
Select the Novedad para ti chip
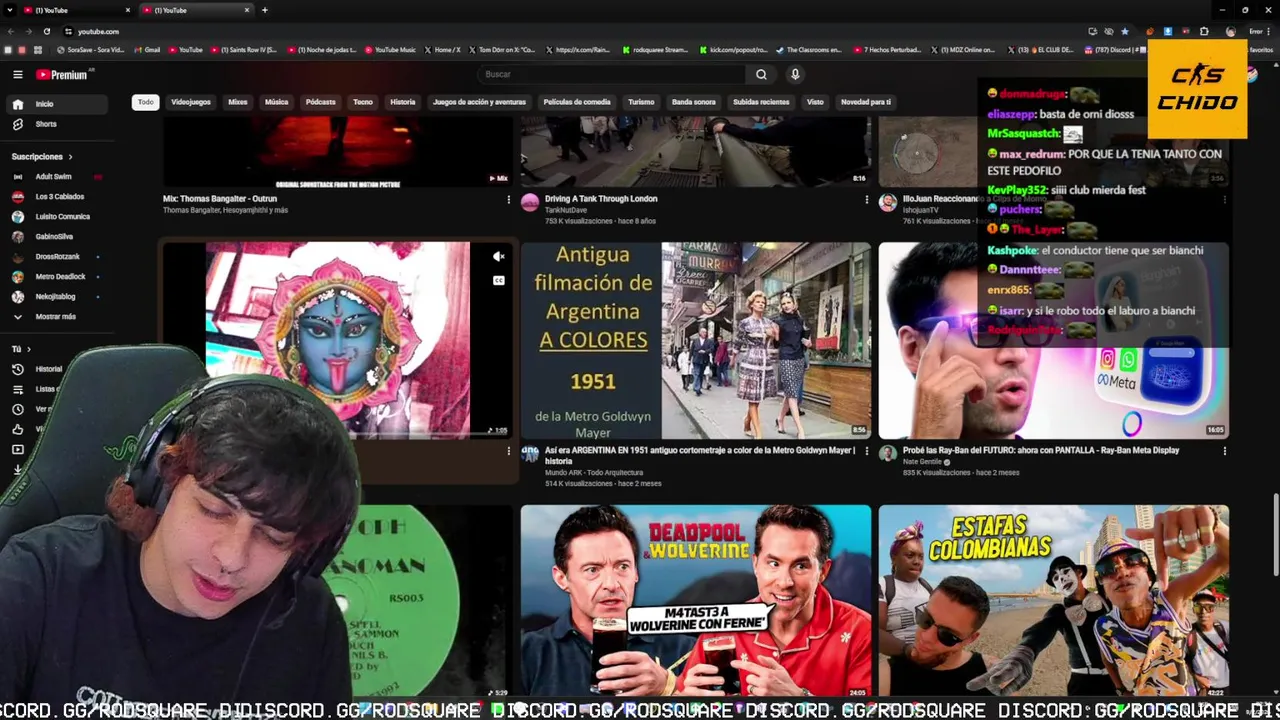[866, 102]
